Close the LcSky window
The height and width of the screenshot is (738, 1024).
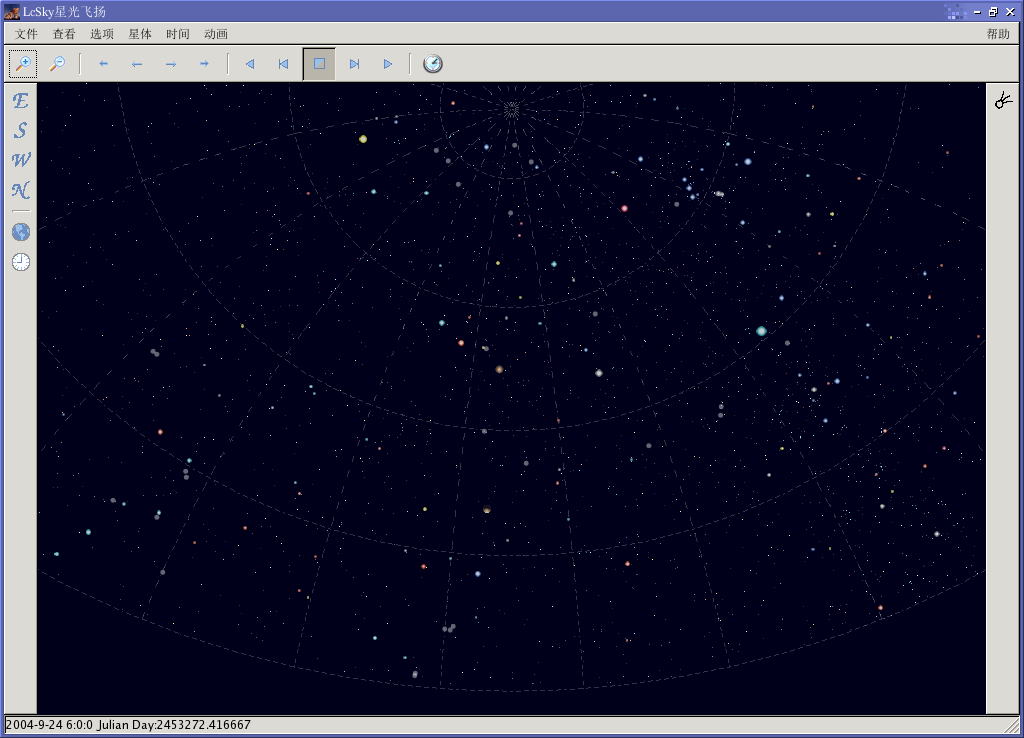coord(1010,12)
